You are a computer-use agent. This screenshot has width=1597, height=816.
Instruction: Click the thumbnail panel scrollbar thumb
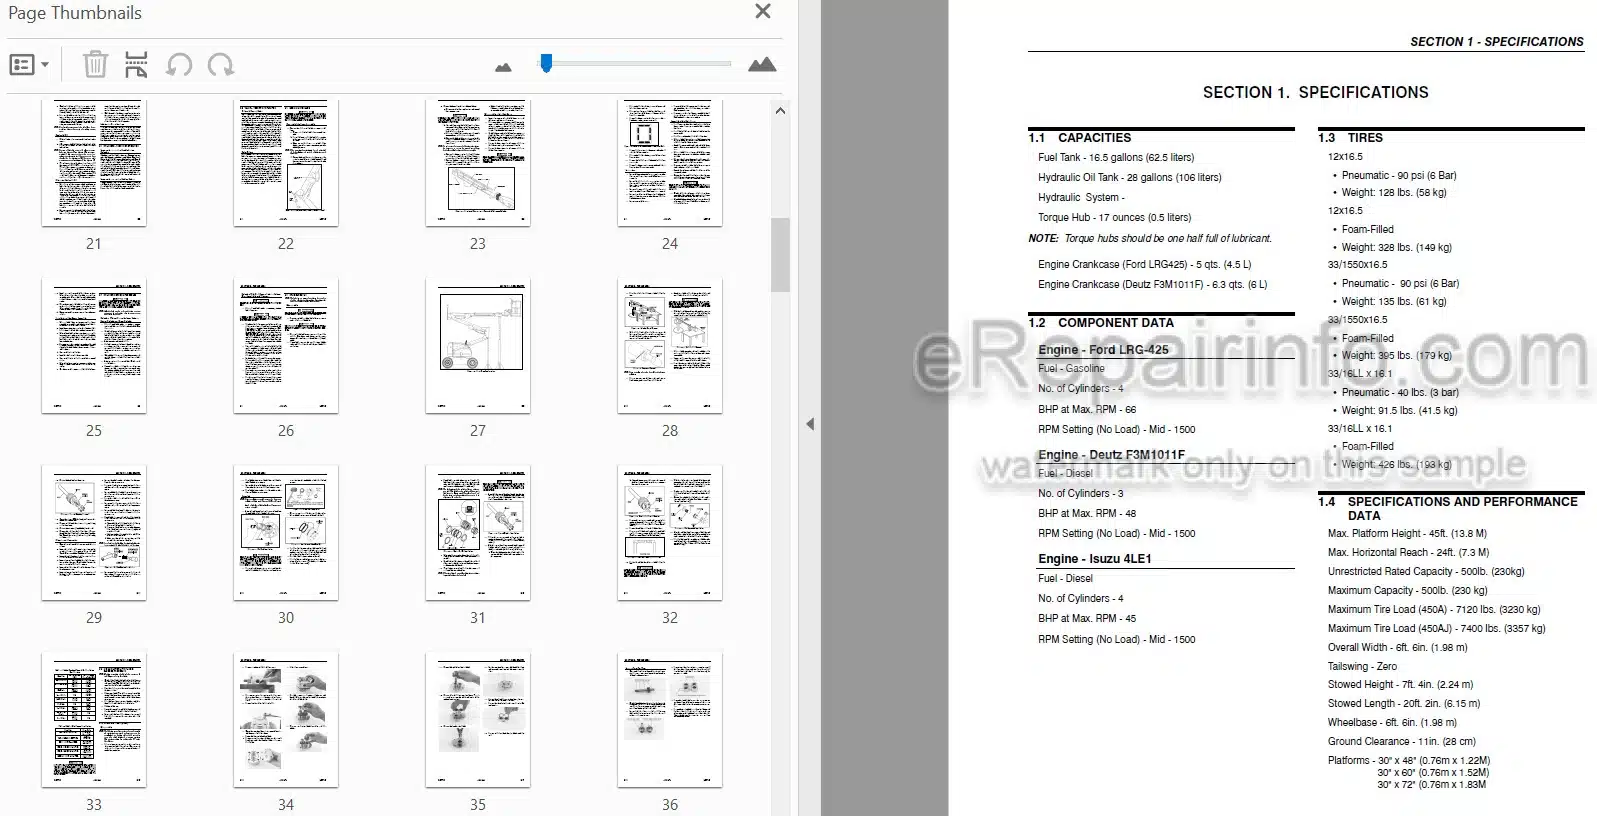pos(780,255)
